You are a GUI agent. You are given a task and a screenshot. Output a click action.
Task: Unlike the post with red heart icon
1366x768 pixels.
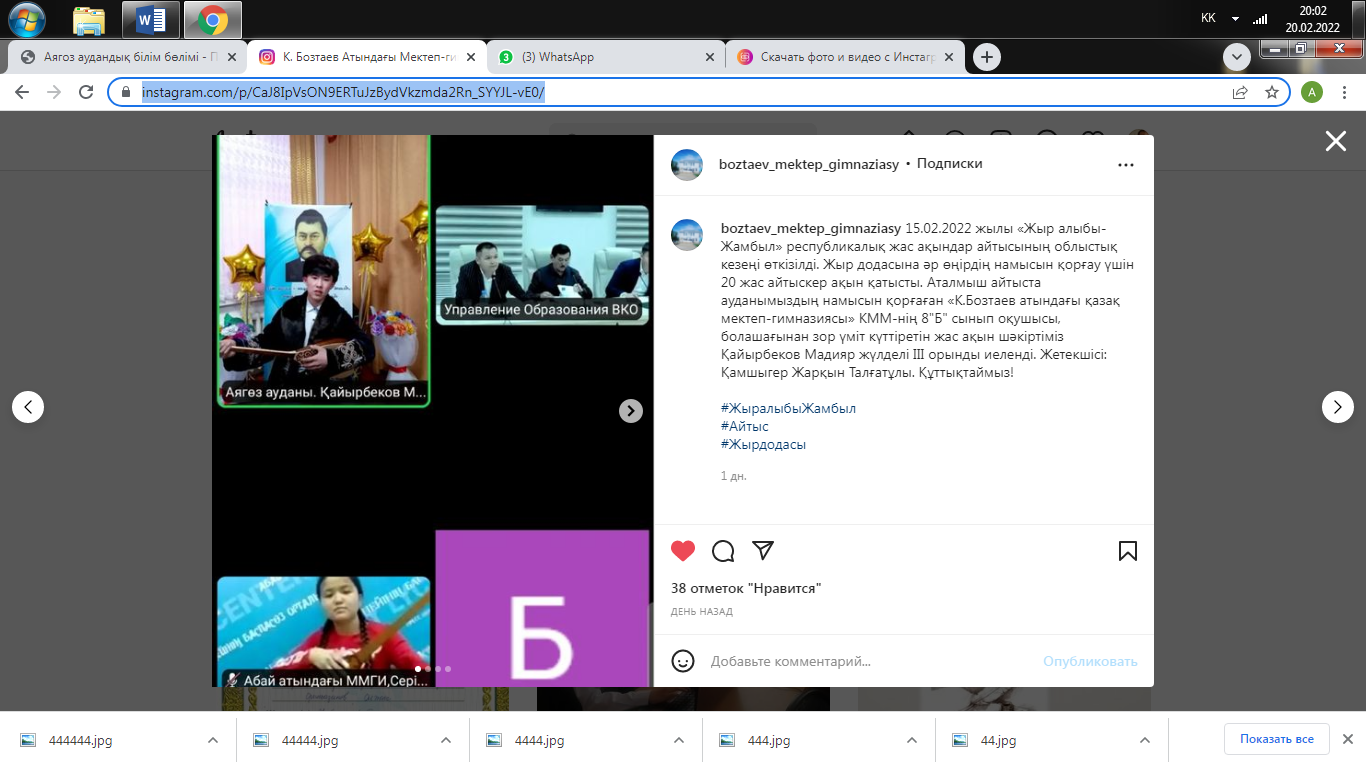pos(683,551)
